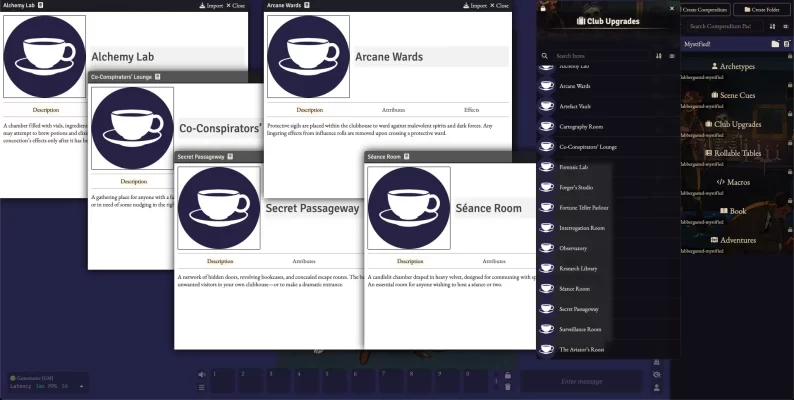Toggle the sort order in Club Upgrades search
Viewport: 794px width, 400px height.
tap(659, 56)
